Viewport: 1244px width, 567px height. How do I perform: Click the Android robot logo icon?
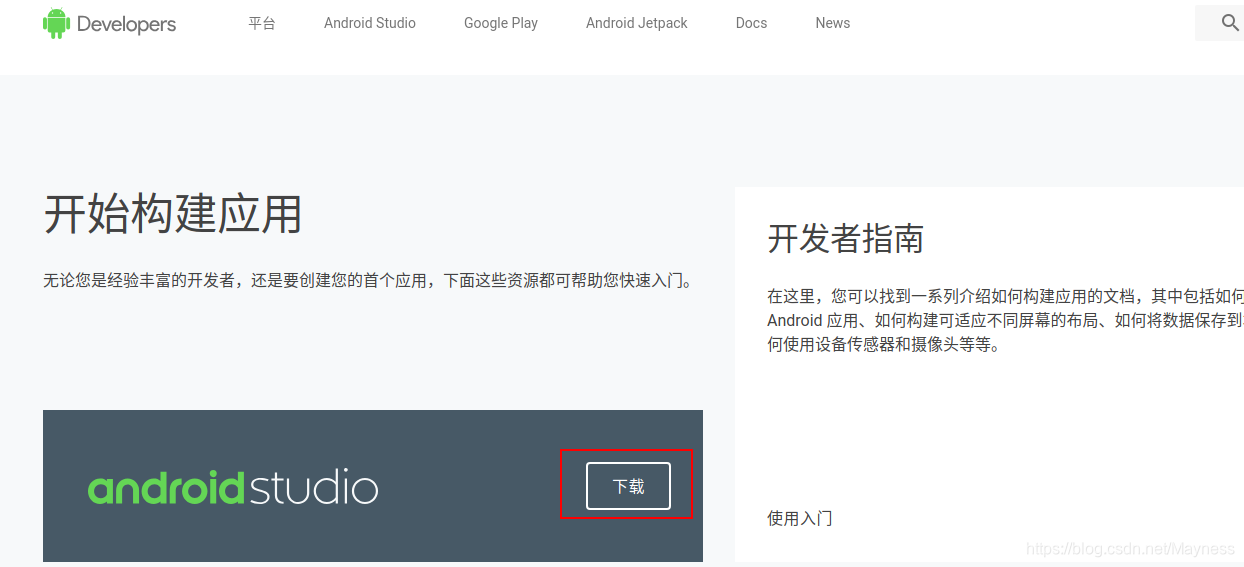tap(57, 23)
